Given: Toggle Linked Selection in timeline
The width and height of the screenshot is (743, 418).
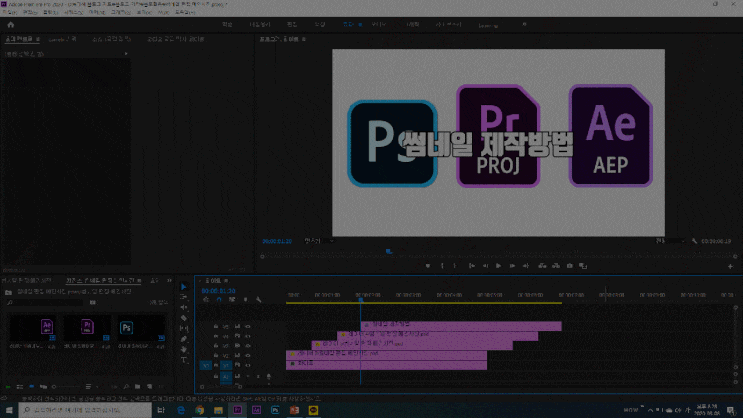Looking at the screenshot, I should click(x=232, y=300).
